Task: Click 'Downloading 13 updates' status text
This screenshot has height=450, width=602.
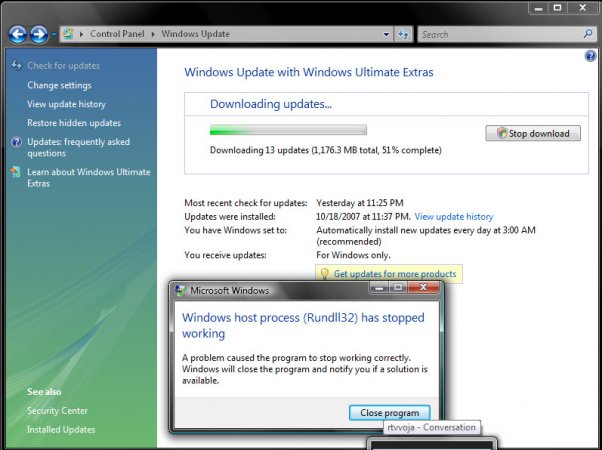Action: click(326, 150)
